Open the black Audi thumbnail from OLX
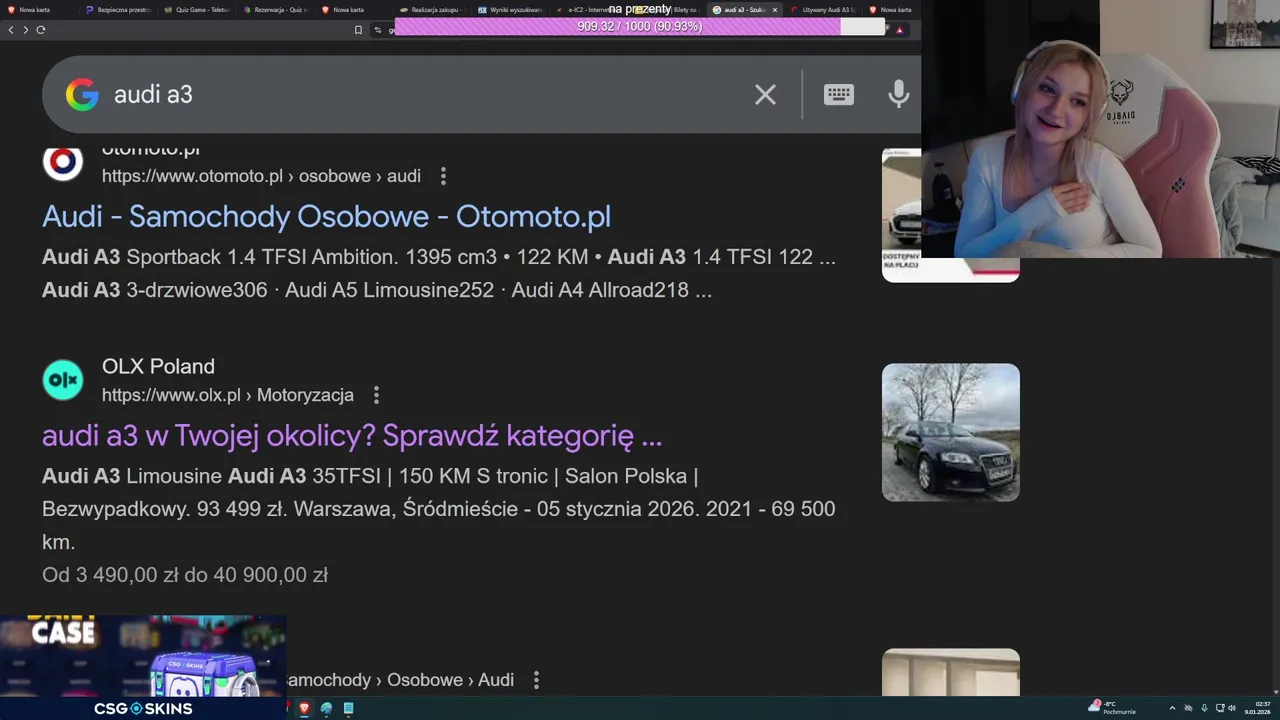This screenshot has height=720, width=1280. pyautogui.click(x=951, y=432)
